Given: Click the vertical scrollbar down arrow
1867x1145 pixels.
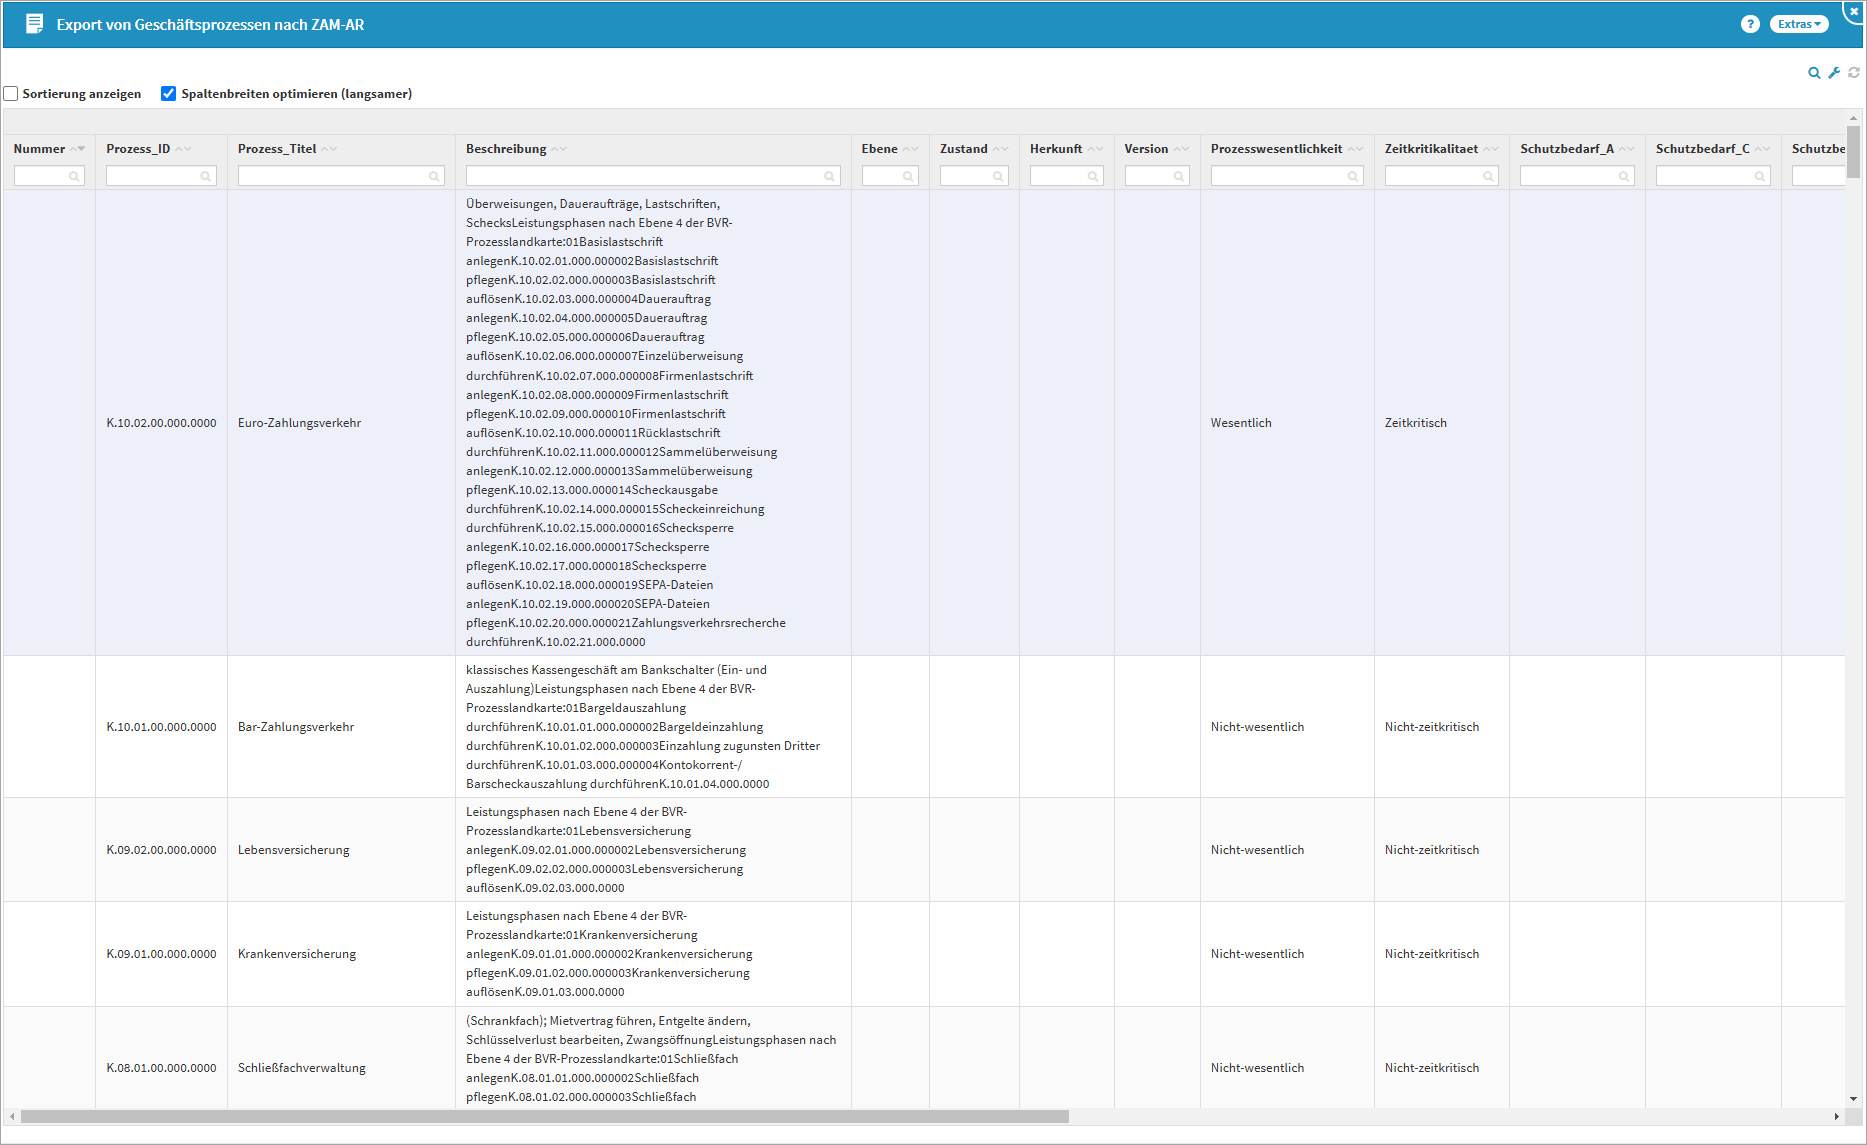Looking at the screenshot, I should [1853, 1099].
